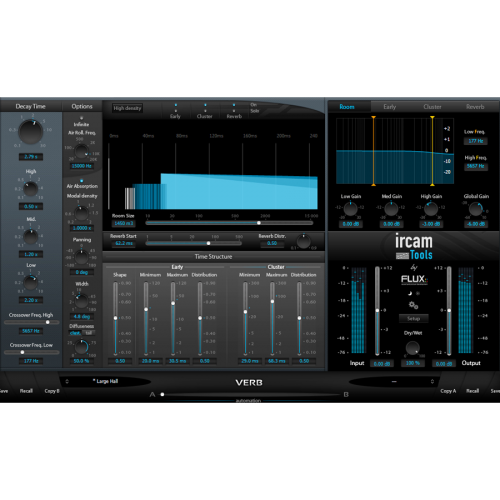Screen dimensions: 500x500
Task: Select Diffuseness clust. option
Action: (75, 333)
